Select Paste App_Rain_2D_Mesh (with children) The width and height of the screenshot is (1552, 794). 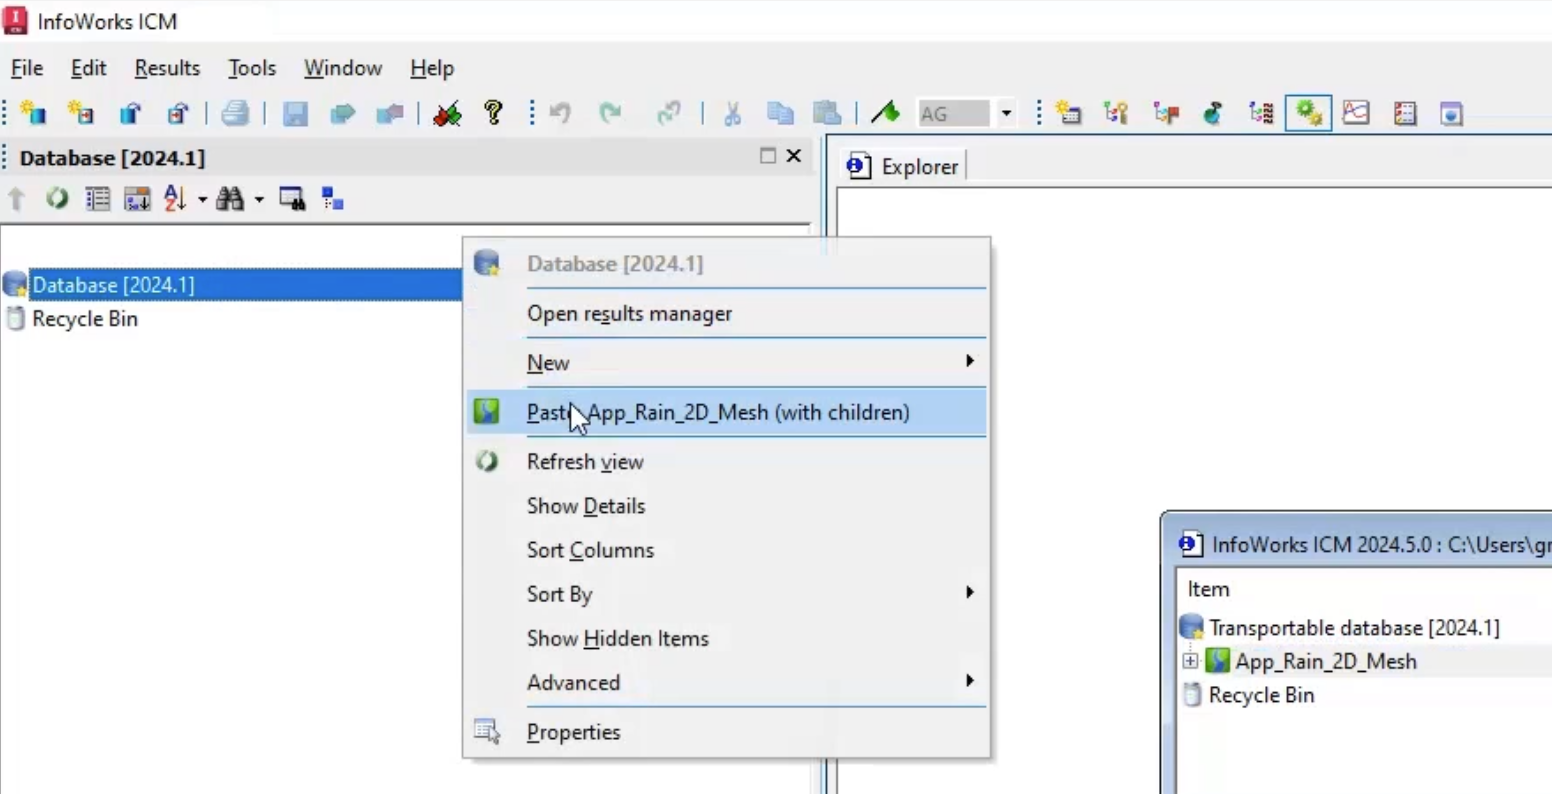pos(727,412)
